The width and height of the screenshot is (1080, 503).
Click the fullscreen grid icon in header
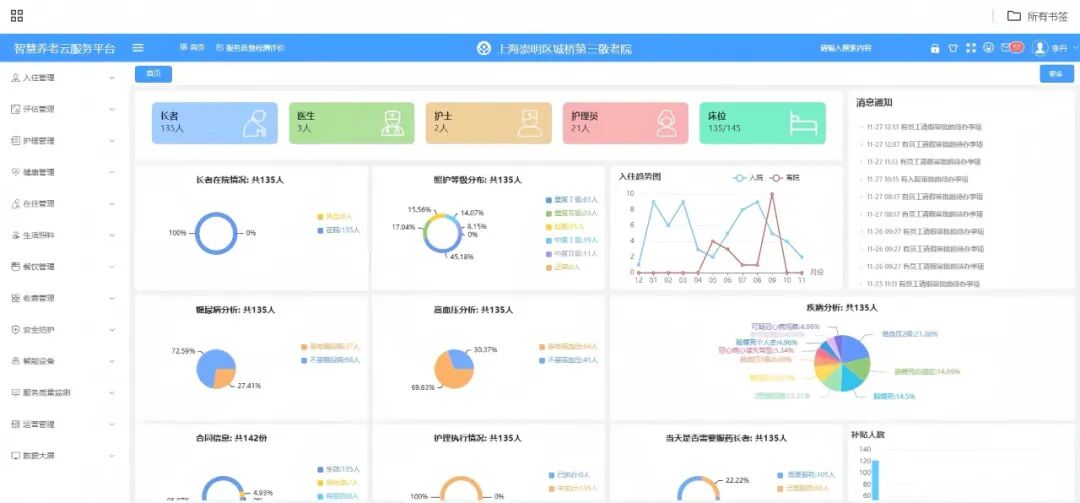(x=970, y=48)
